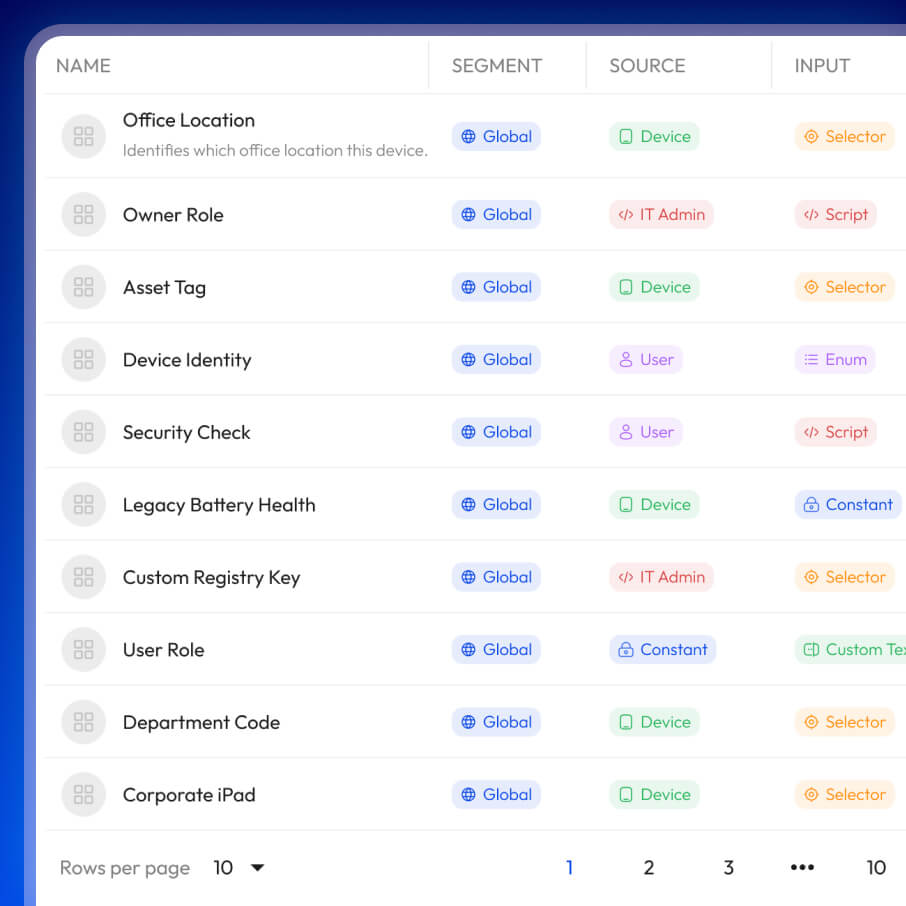Screen dimensions: 906x906
Task: Sort by the NAME column header
Action: [83, 66]
